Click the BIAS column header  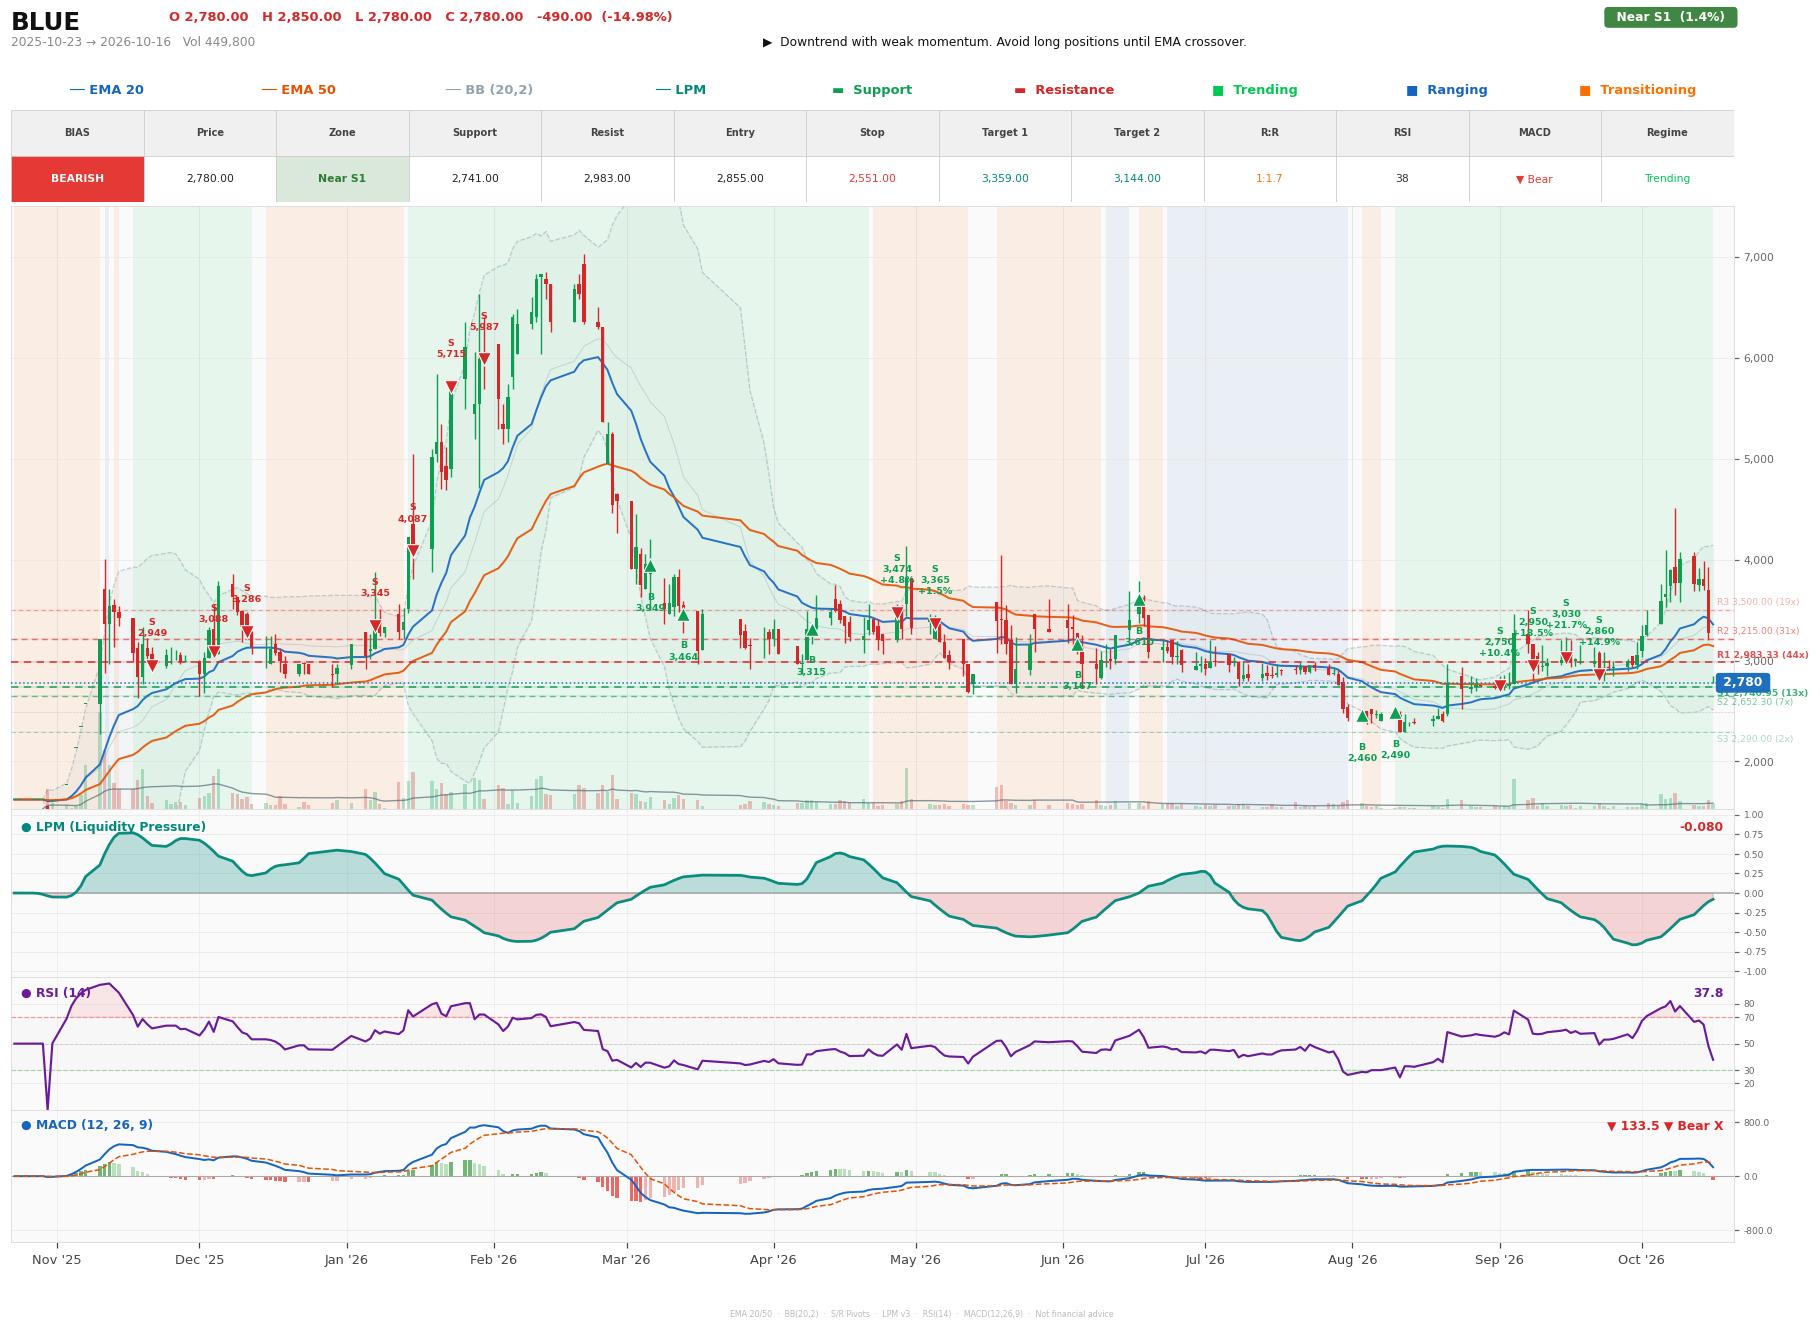(x=77, y=133)
